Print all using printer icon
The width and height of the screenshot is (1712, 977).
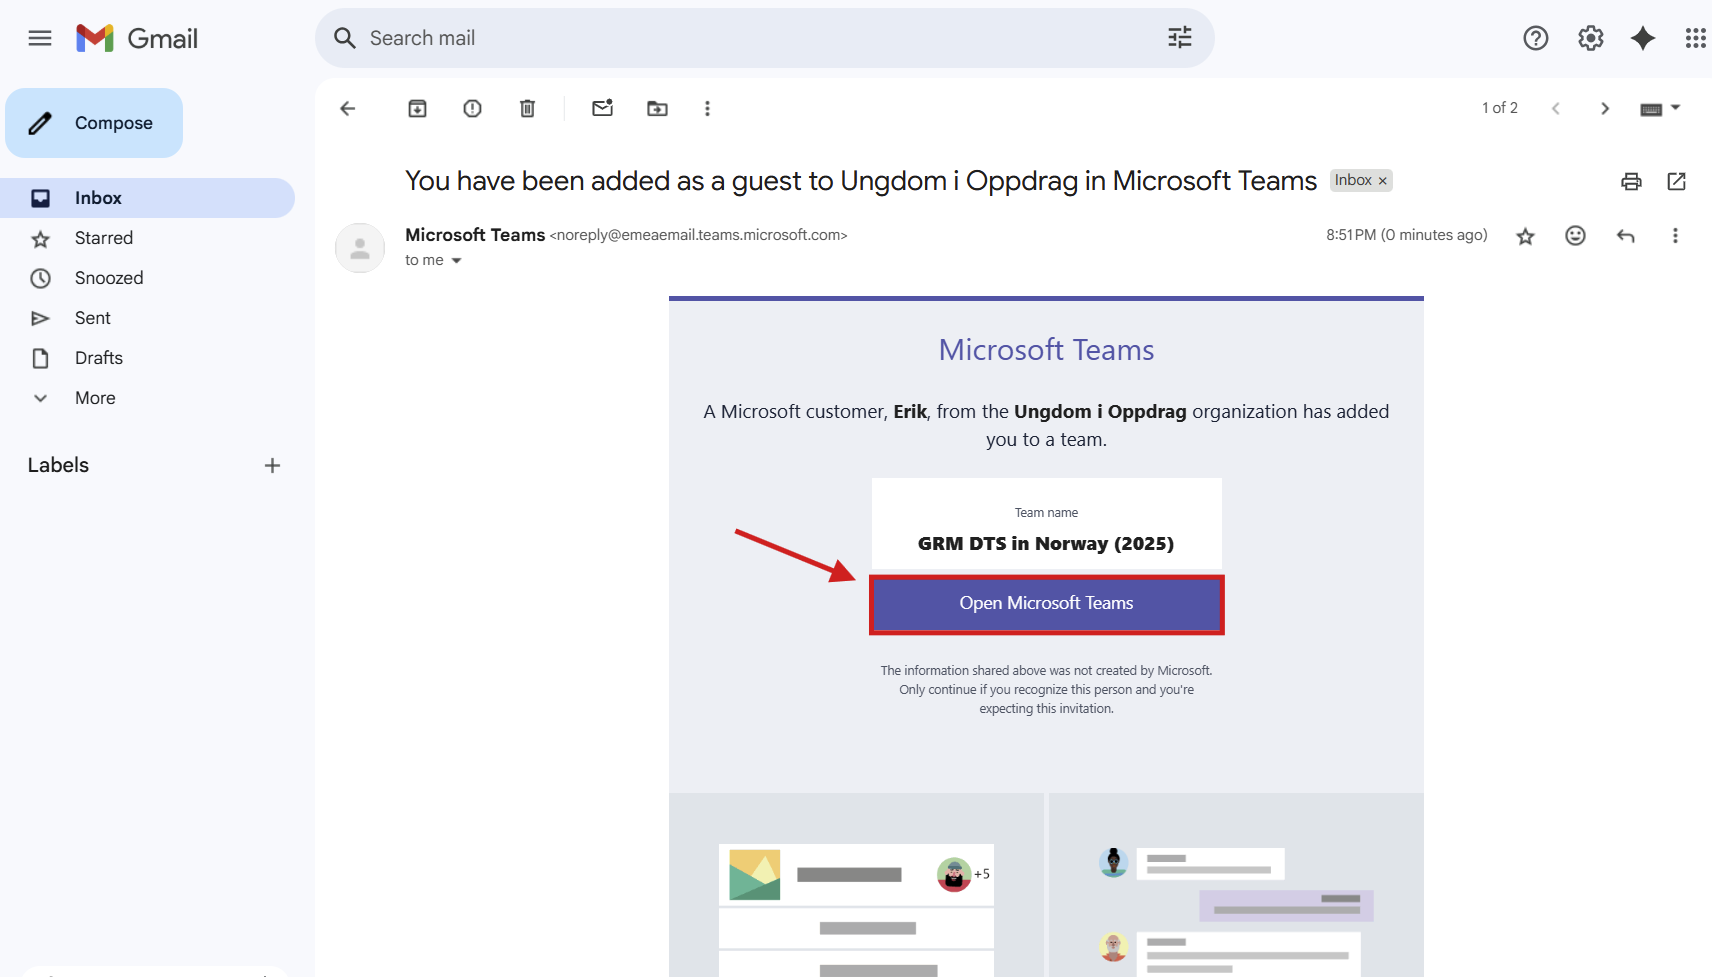1632,181
